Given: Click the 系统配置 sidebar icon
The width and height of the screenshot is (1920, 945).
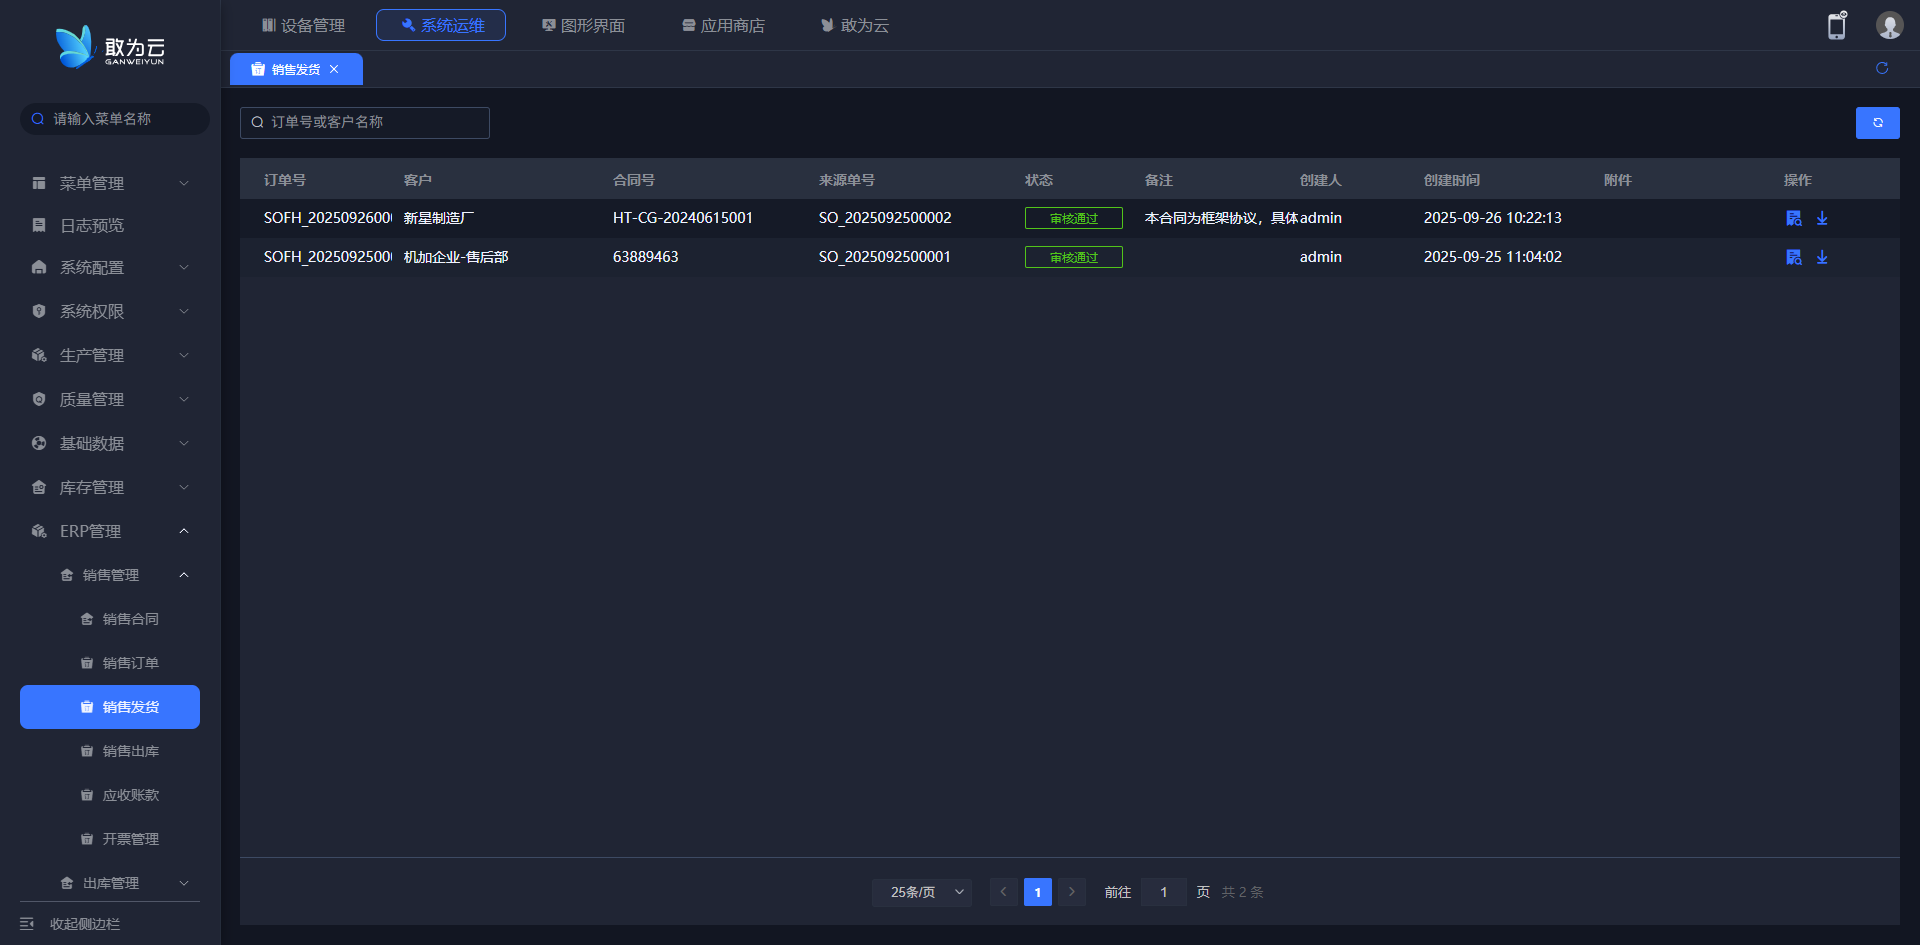Looking at the screenshot, I should [39, 267].
